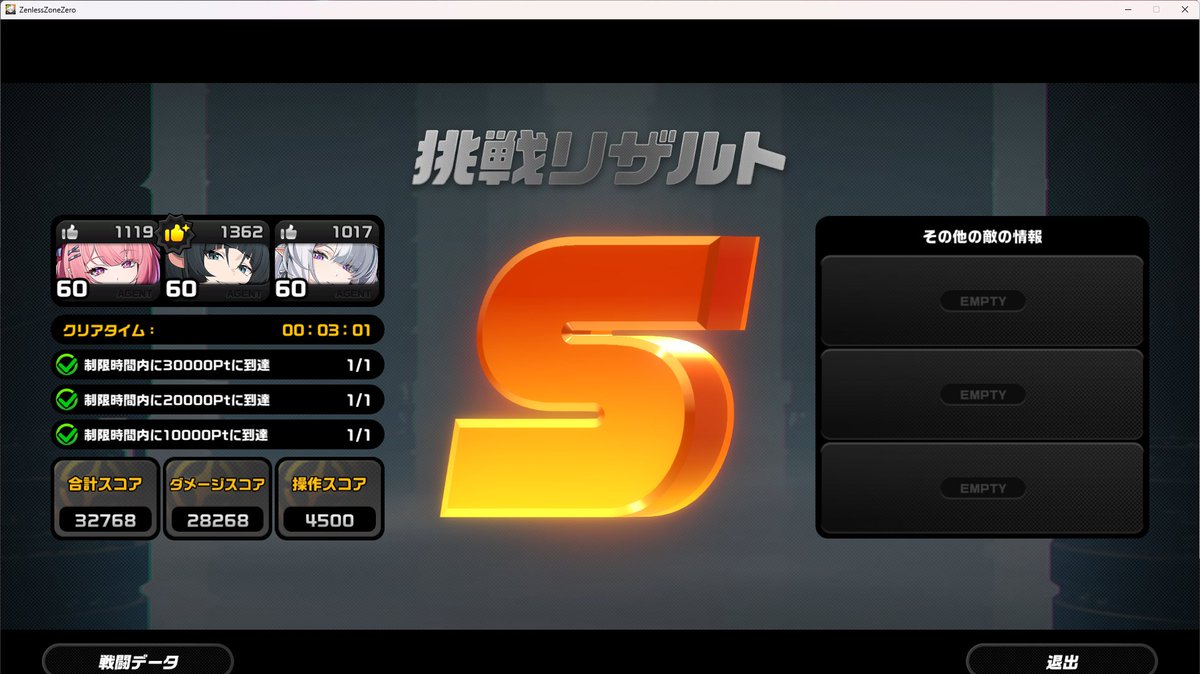Maximize the ZenlessZoneZero window
The image size is (1200, 674).
(1156, 9)
